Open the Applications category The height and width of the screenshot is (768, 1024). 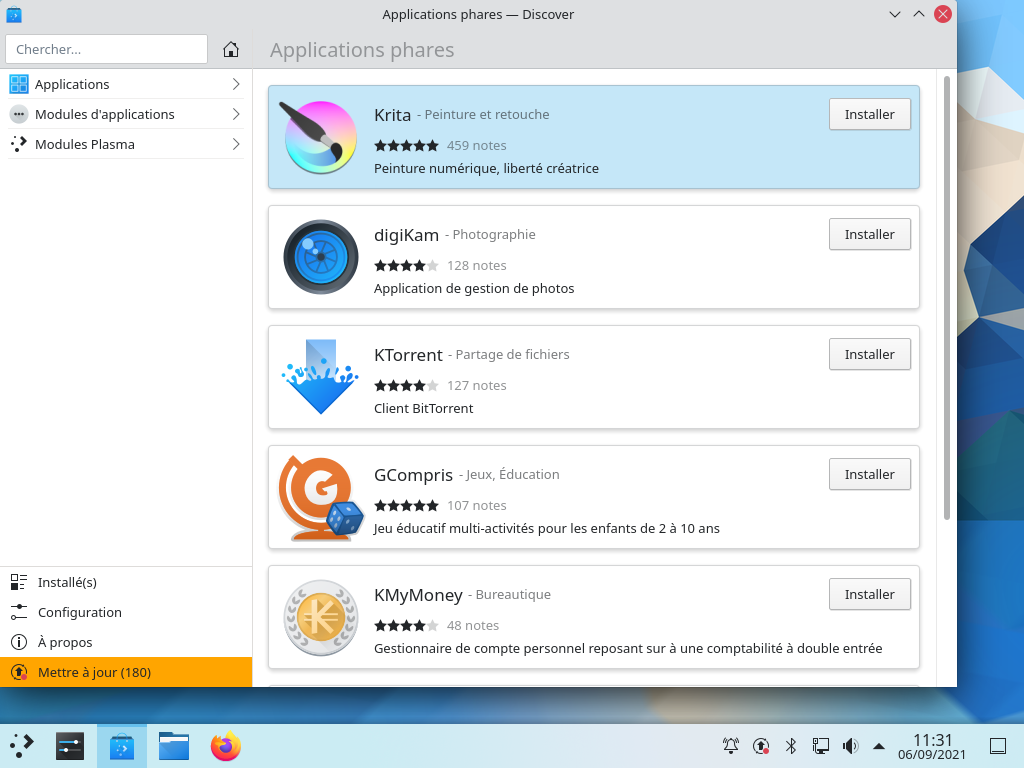point(125,84)
